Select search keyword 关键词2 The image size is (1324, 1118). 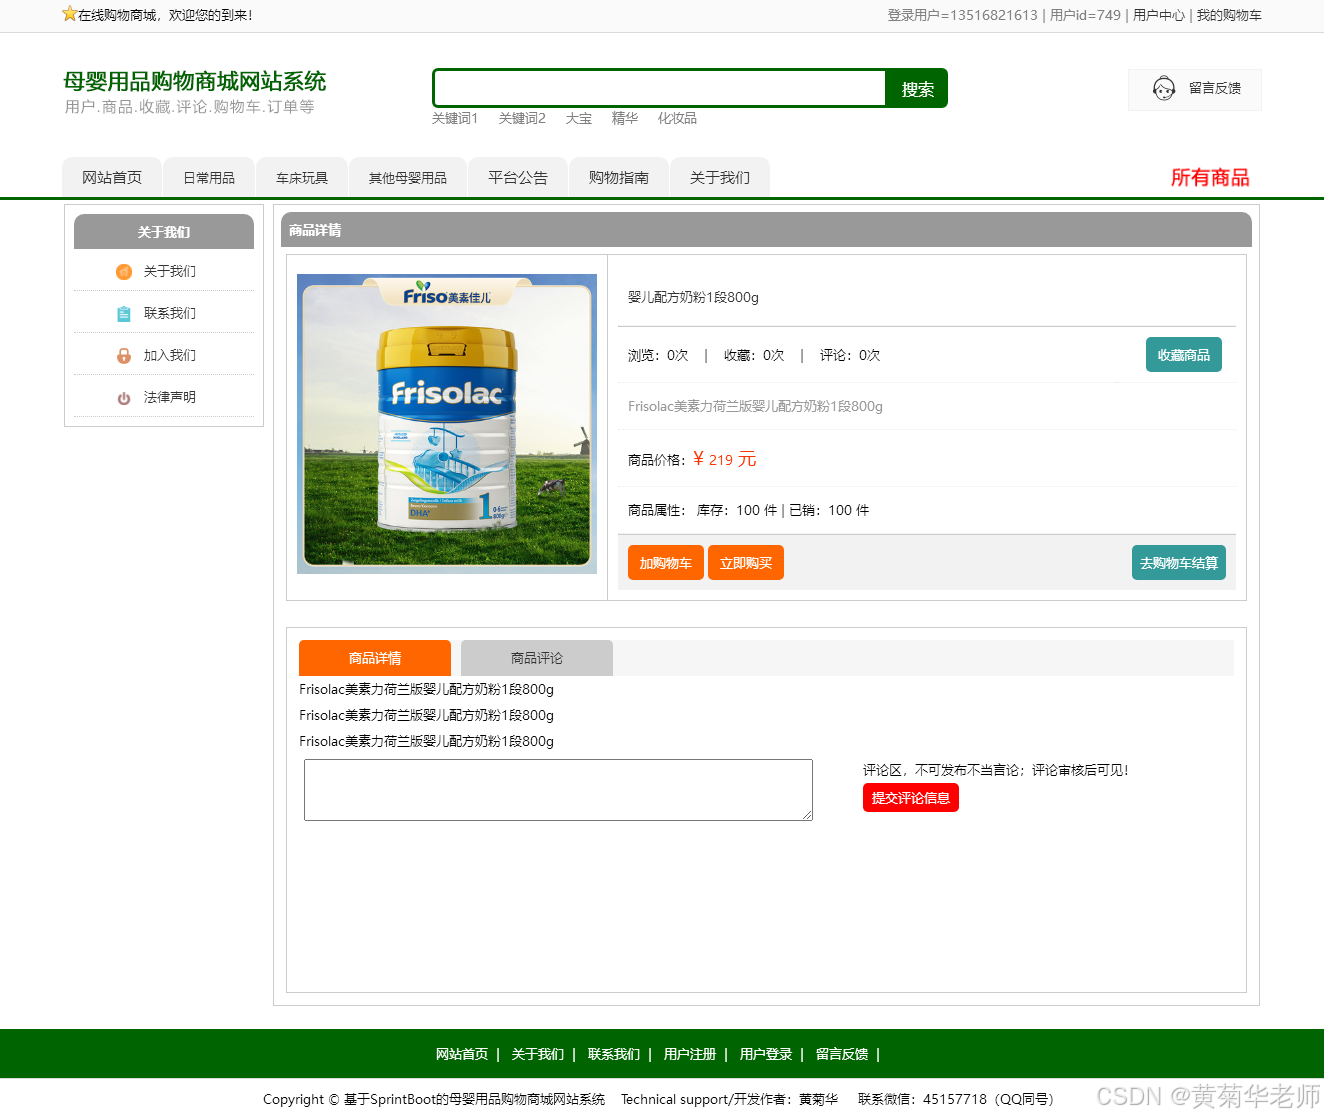pos(522,118)
